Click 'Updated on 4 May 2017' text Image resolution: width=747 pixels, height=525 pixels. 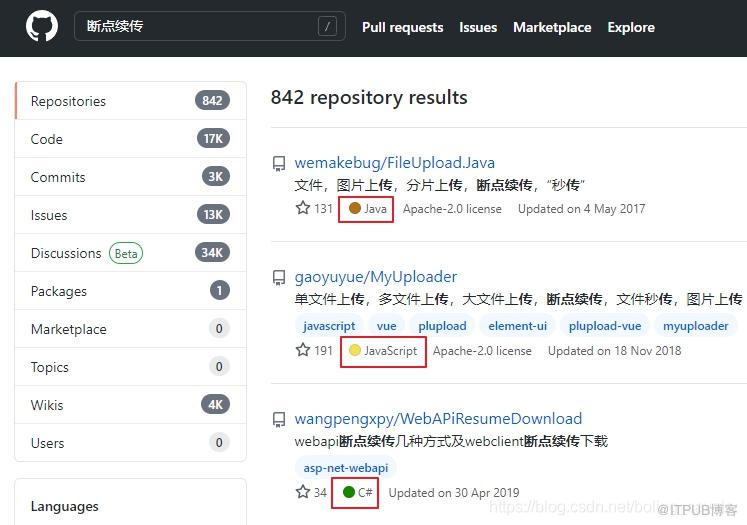581,209
